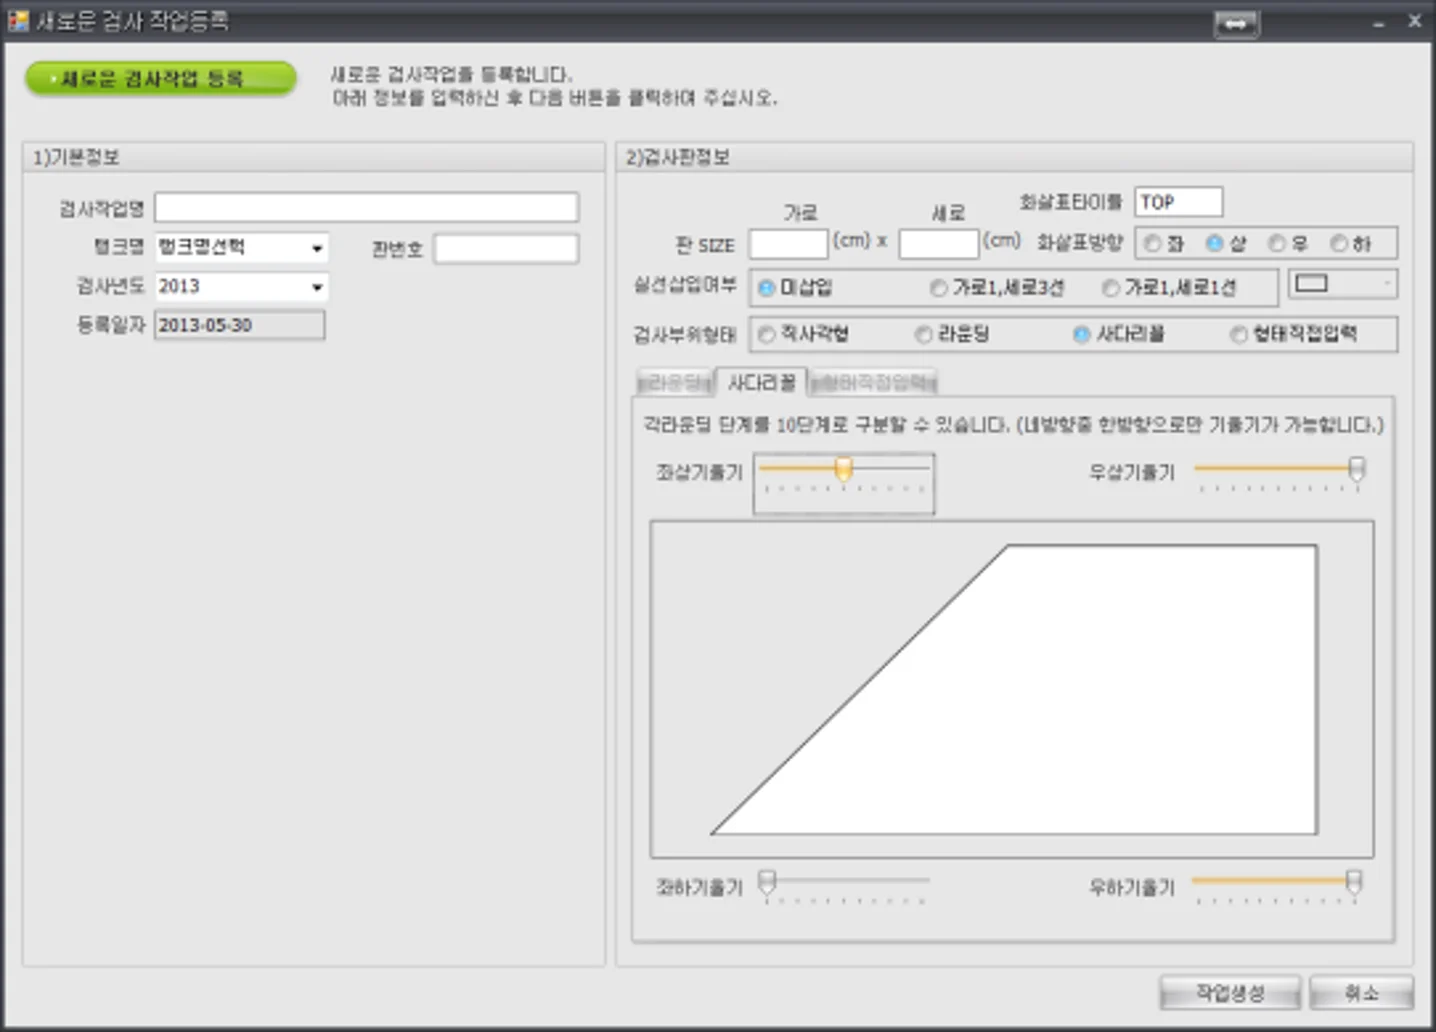Screen dimensions: 1436x1032
Task: Choose the 가로1,세로1선 radio option
Action: pyautogui.click(x=1111, y=288)
